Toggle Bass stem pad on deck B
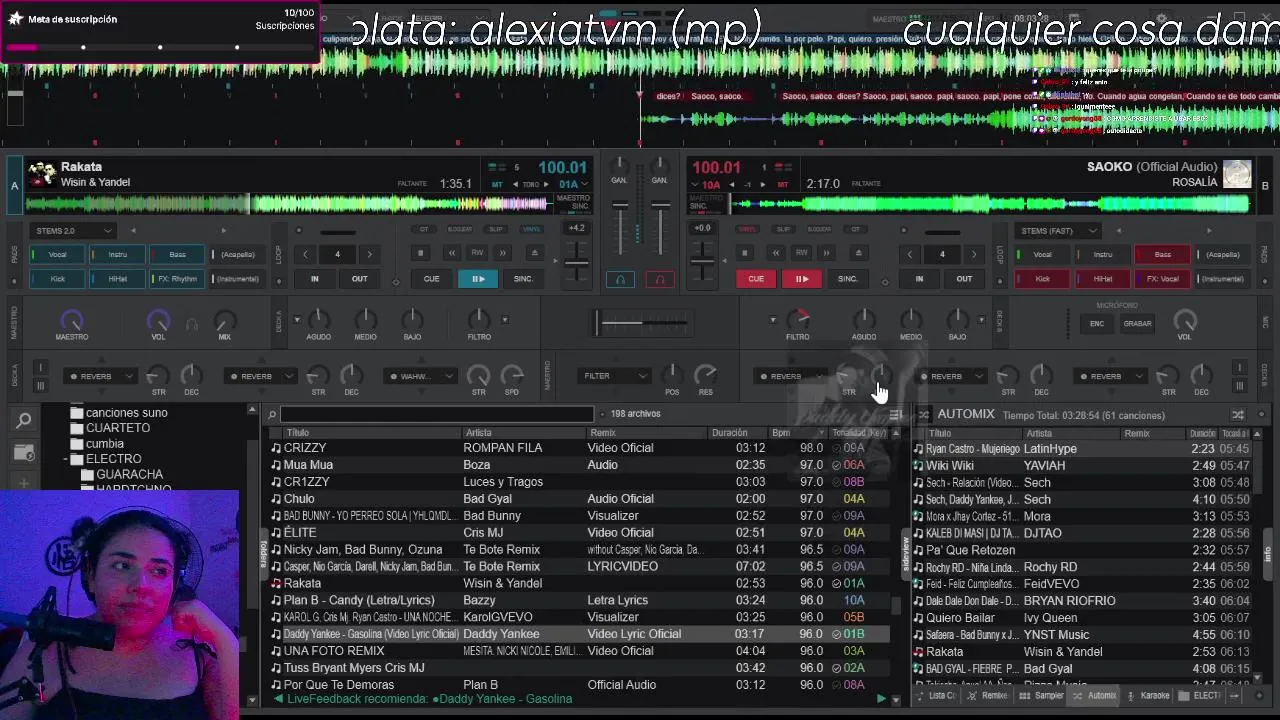This screenshot has height=720, width=1280. point(1162,254)
